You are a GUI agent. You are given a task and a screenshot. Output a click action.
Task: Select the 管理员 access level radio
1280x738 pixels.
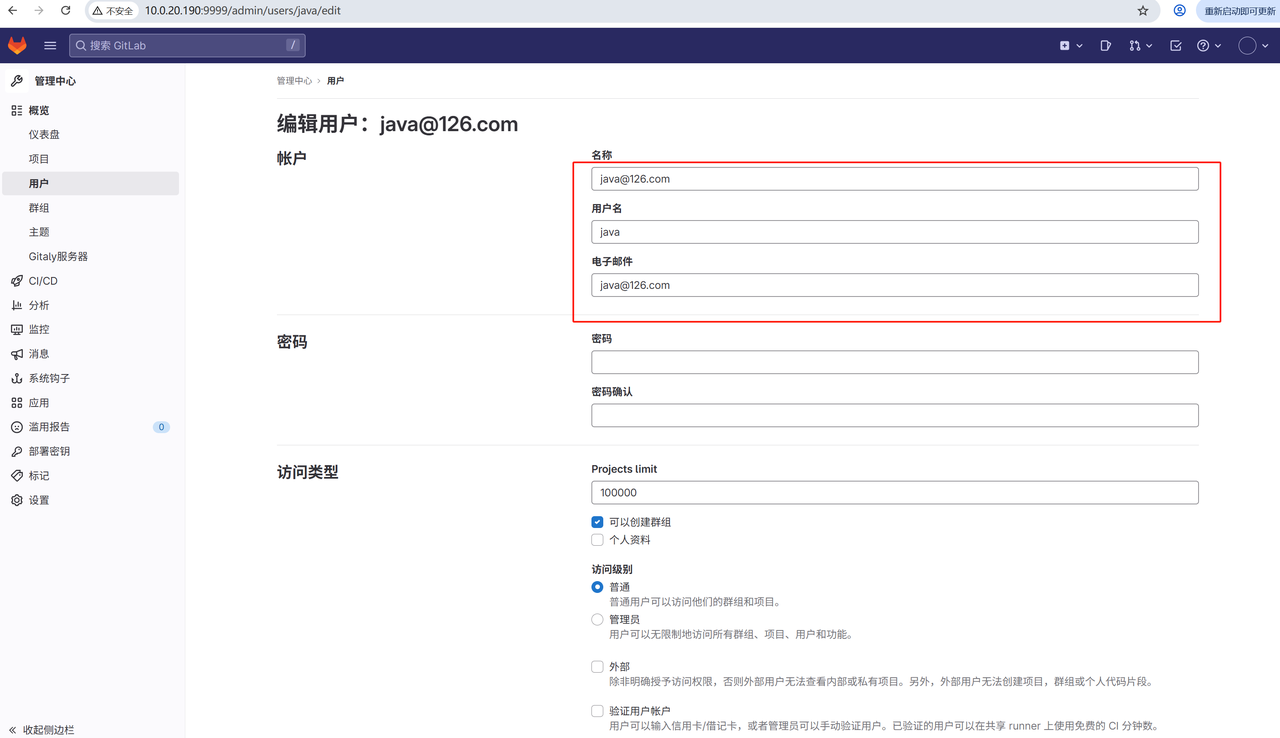(x=597, y=620)
